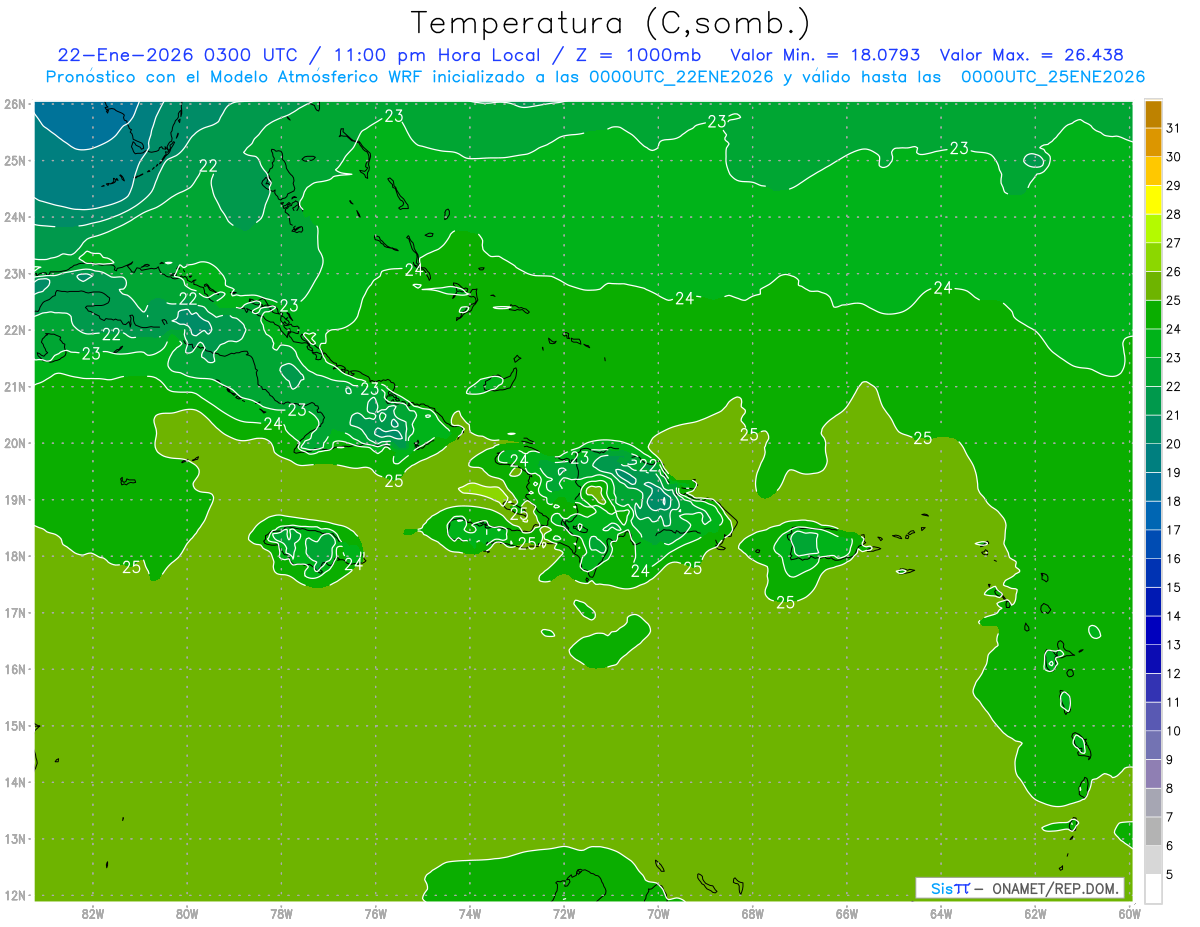The image size is (1200, 927).
Task: Click the "26N" latitude axis label
Action: click(x=14, y=104)
